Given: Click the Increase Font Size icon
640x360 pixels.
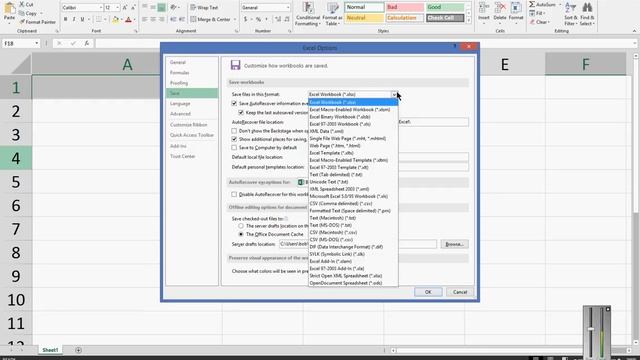Looking at the screenshot, I should pyautogui.click(x=125, y=8).
